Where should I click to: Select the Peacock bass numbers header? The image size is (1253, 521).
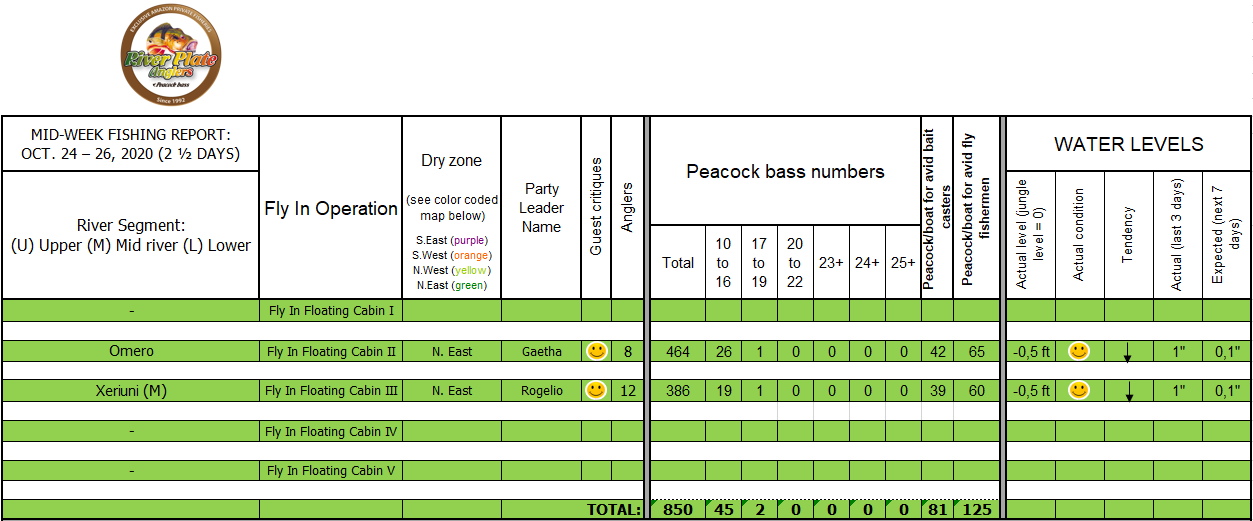point(785,171)
